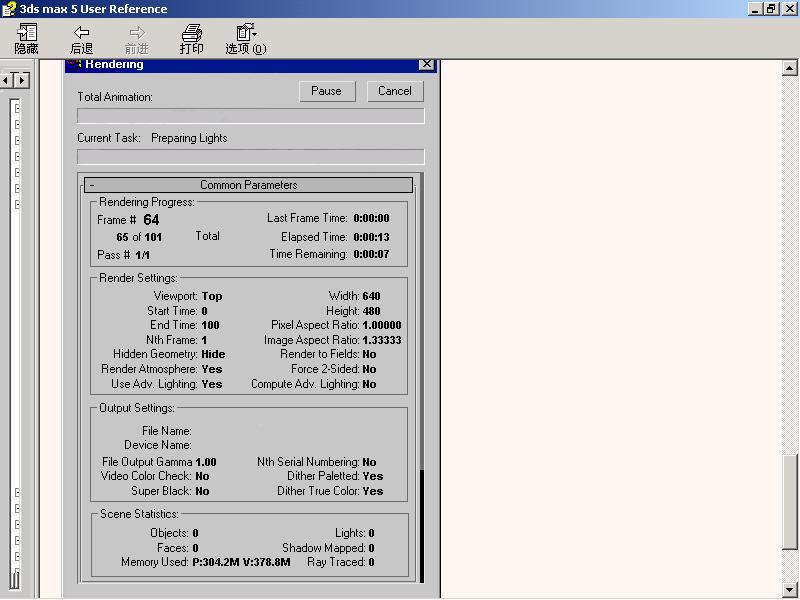Click the 'Render to Fields:' label
Image resolution: width=800 pixels, height=600 pixels.
[x=319, y=354]
